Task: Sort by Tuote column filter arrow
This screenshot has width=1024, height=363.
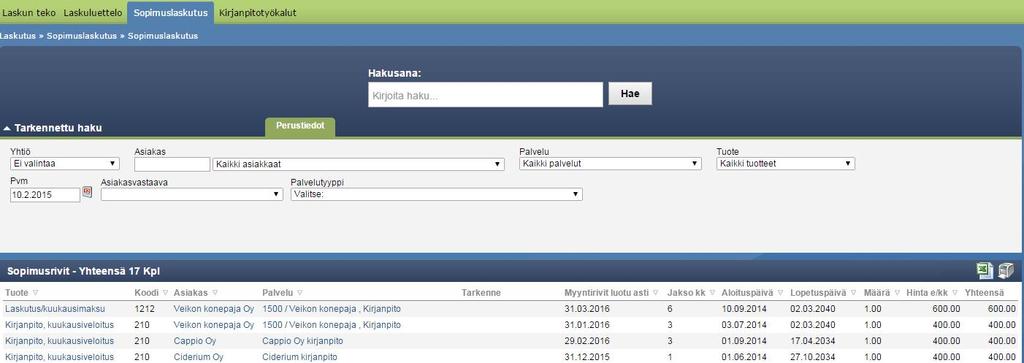Action: click(35, 292)
